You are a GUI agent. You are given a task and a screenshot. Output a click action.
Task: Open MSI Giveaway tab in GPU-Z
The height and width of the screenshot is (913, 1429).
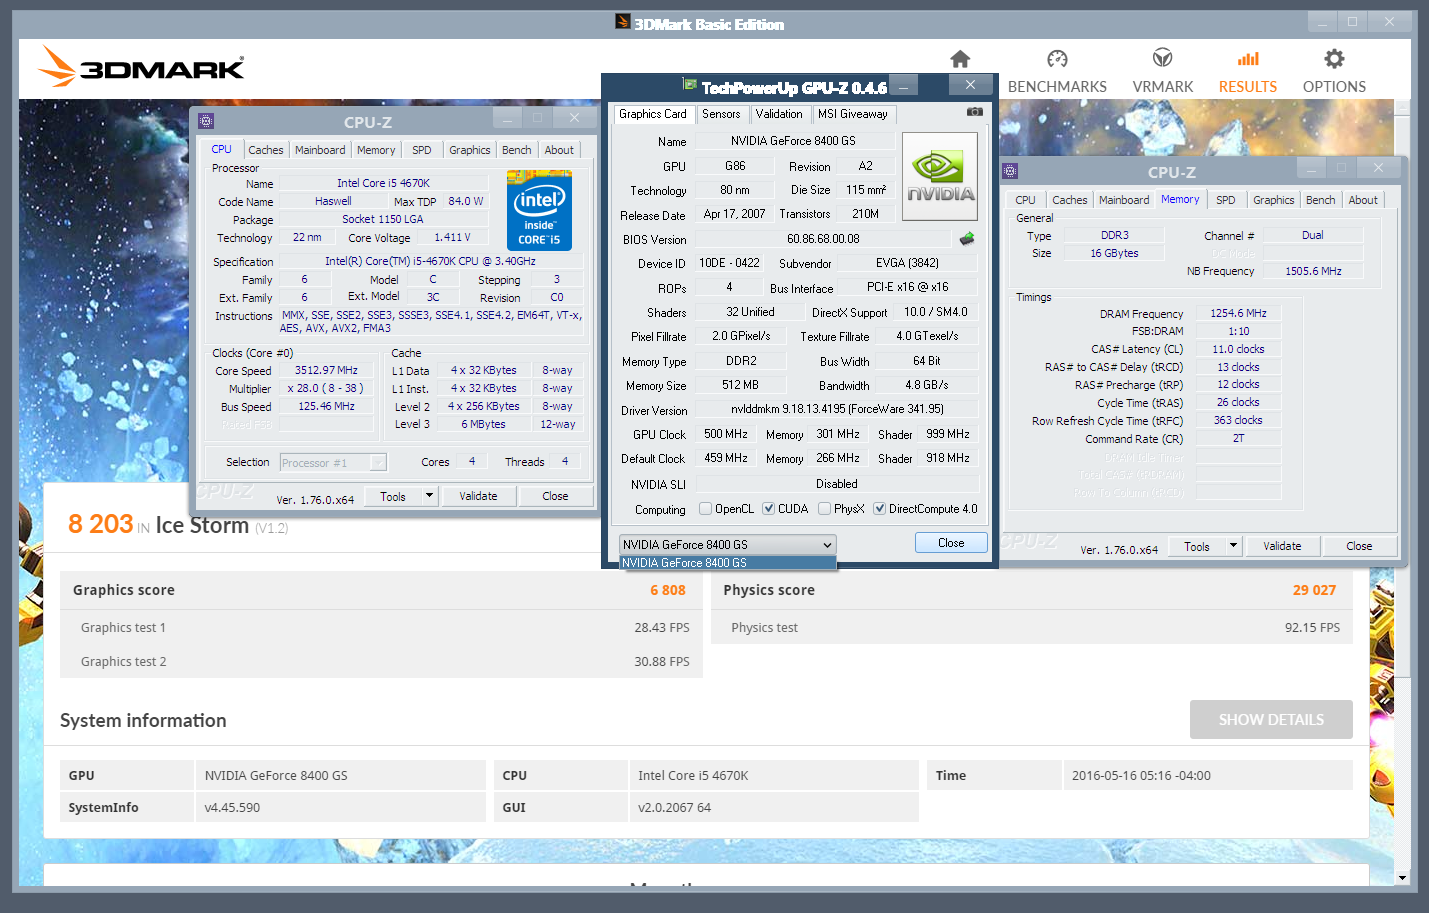pos(853,114)
